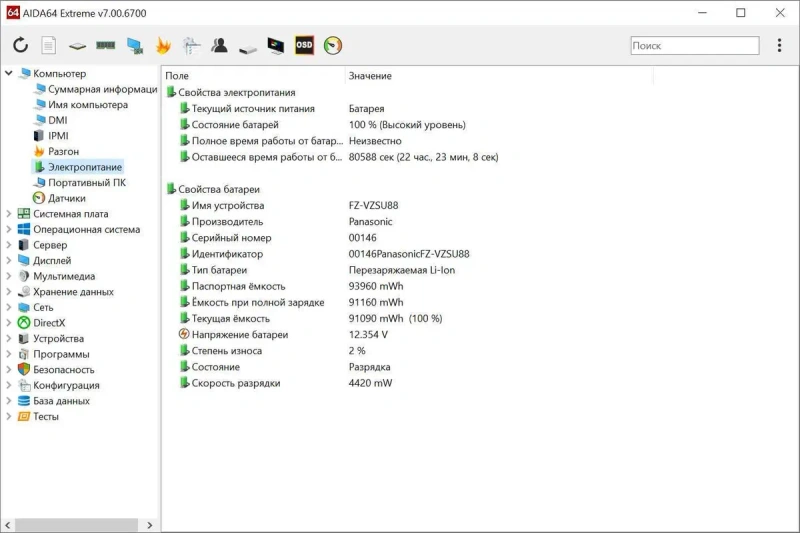Screen dimensions: 800x533
Task: Expand the Тесты tree node
Action: [x=9, y=416]
